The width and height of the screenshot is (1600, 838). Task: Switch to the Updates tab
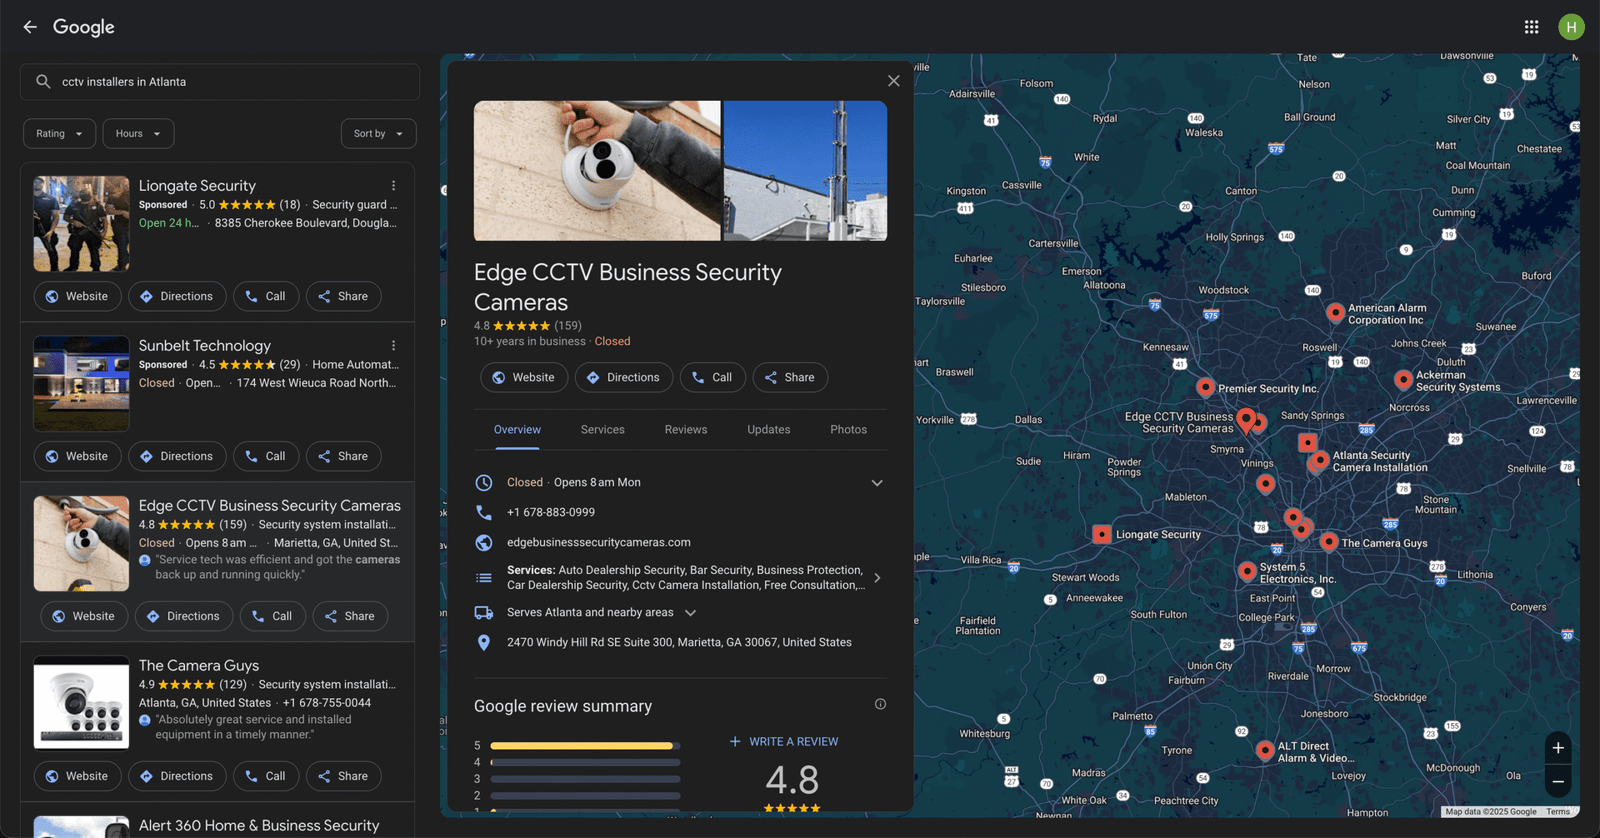point(769,430)
